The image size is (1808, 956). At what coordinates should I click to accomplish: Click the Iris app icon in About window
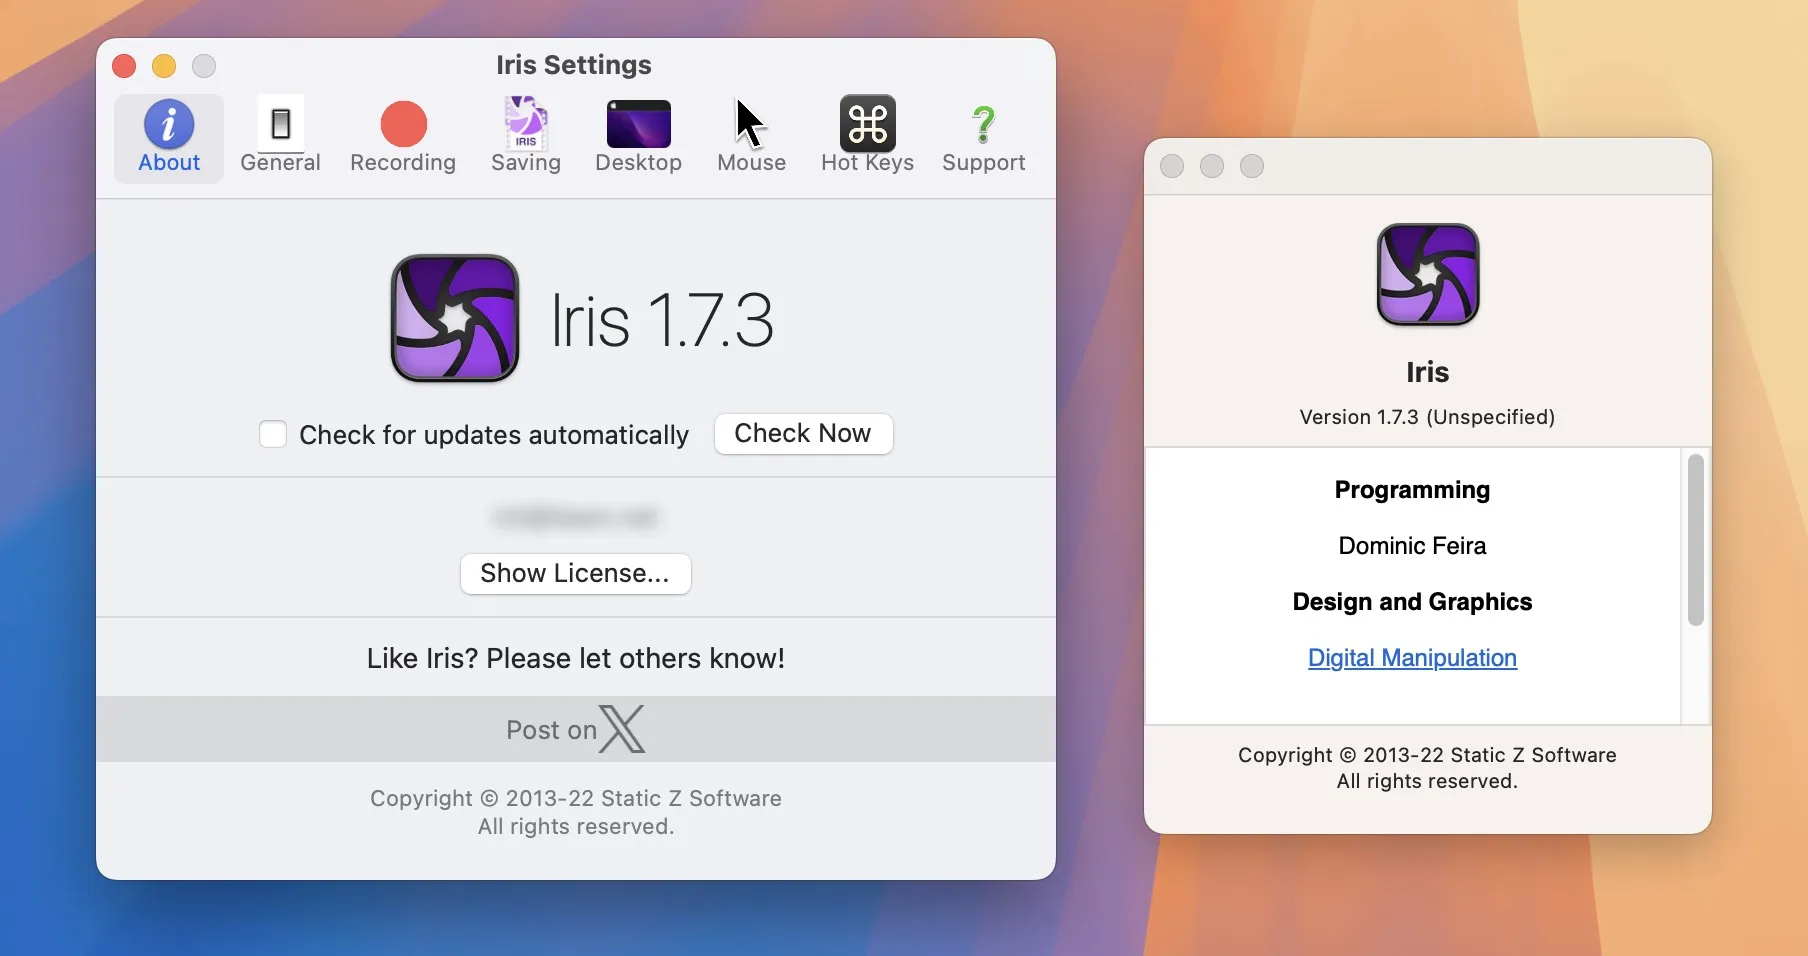click(1428, 274)
